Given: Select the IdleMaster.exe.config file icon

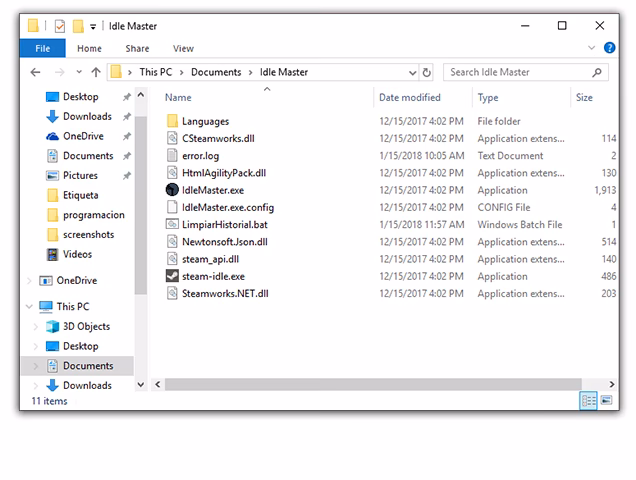Looking at the screenshot, I should click(x=172, y=207).
